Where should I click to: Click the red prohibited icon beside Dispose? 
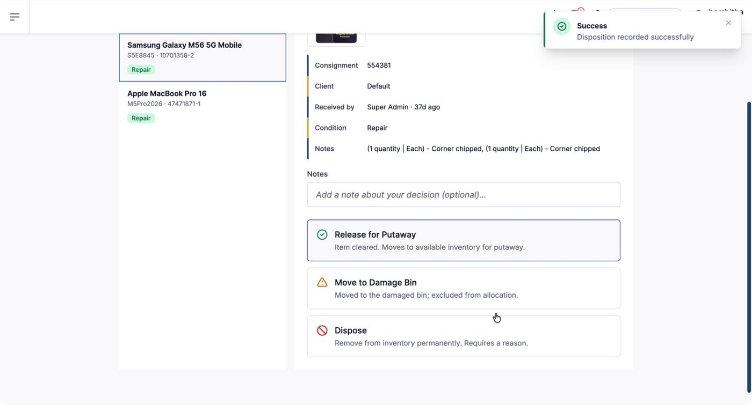click(322, 331)
